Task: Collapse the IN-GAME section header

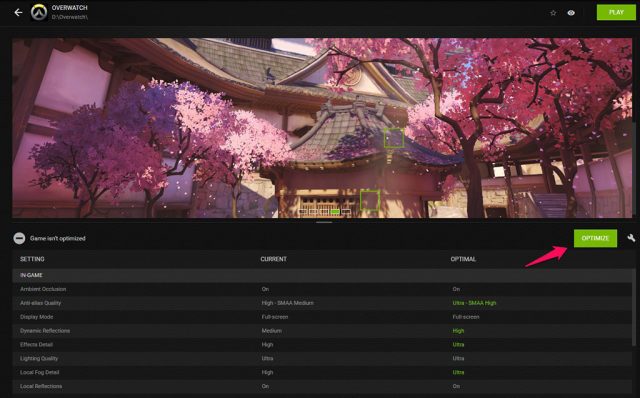Action: (322, 276)
